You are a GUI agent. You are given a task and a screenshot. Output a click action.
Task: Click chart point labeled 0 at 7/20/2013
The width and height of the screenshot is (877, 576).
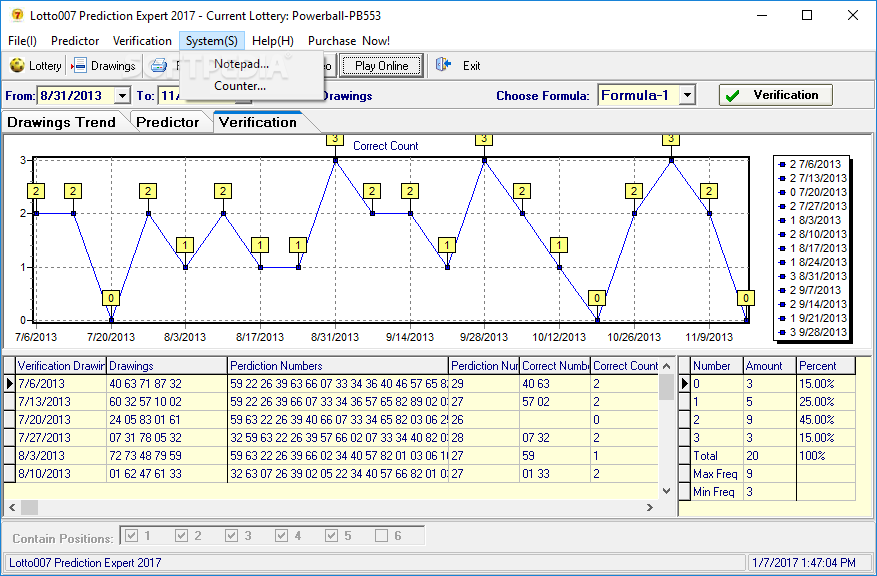tap(111, 320)
